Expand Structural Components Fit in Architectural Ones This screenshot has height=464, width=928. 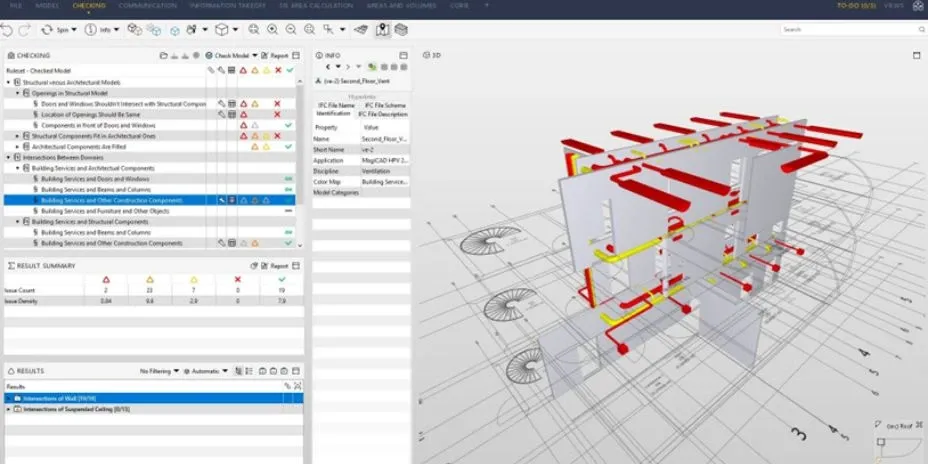pos(18,136)
